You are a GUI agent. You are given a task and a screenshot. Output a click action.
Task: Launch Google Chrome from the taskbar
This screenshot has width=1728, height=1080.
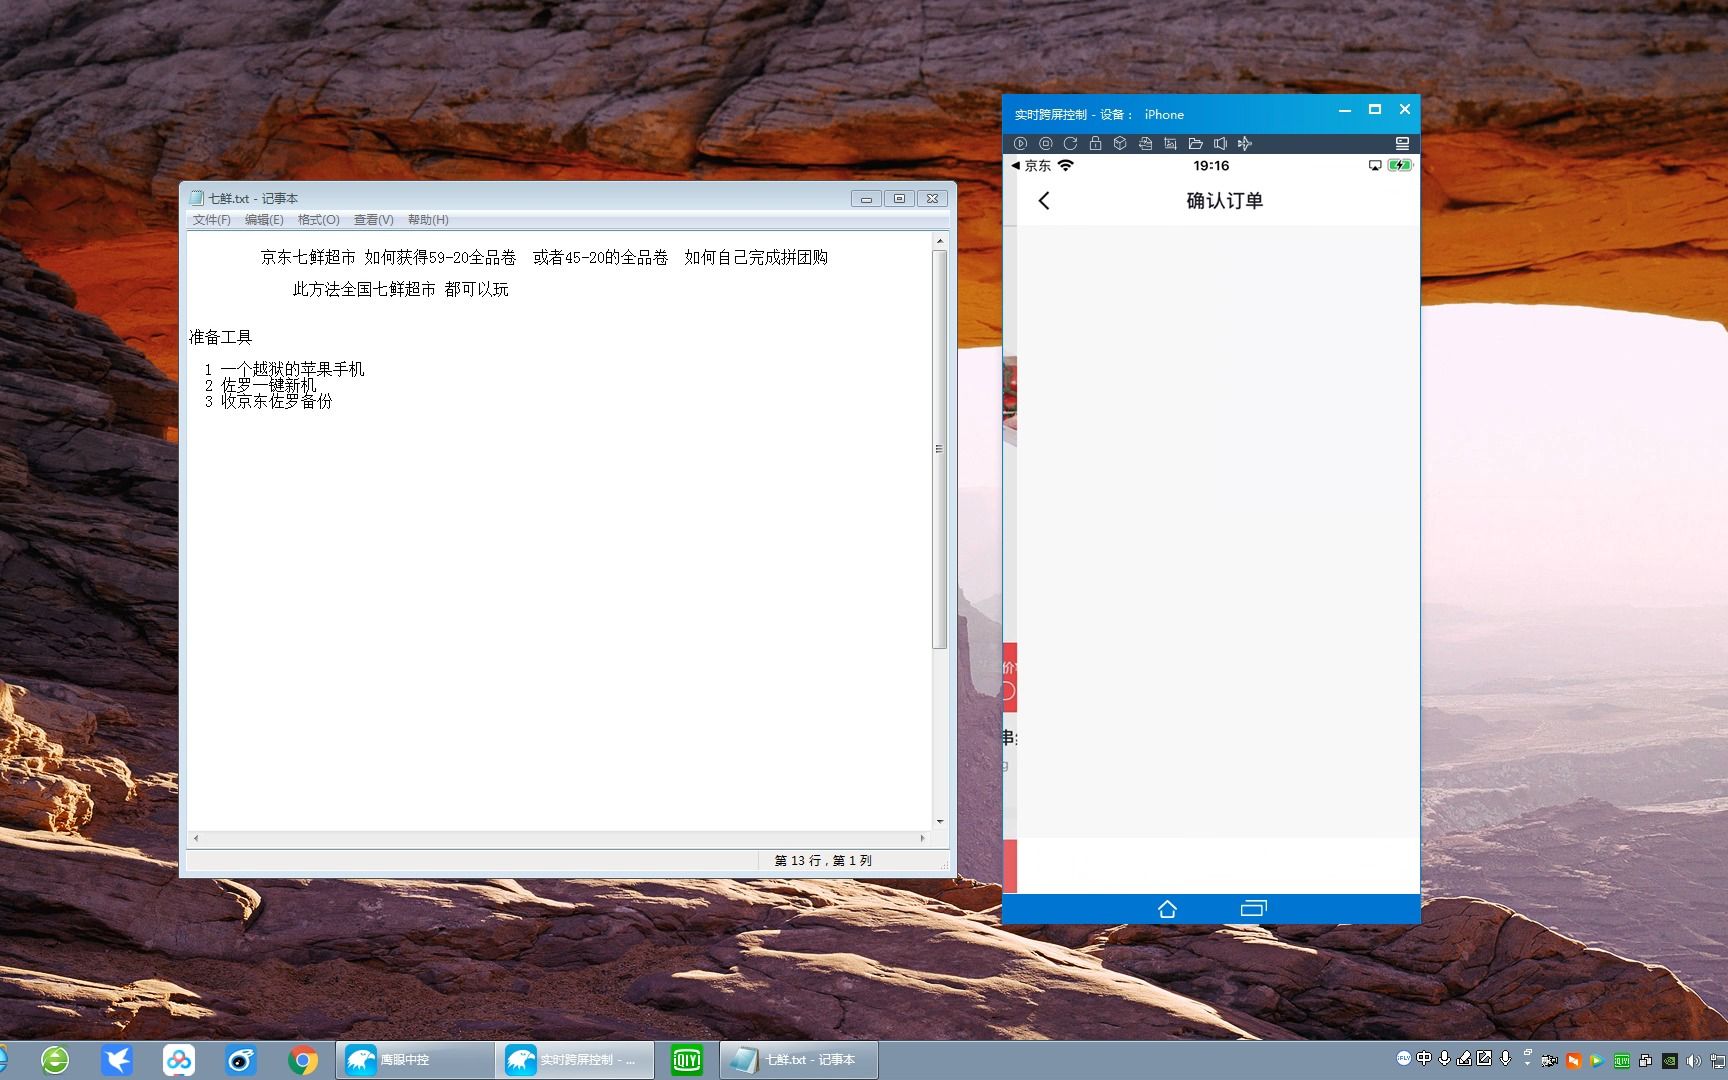coord(303,1060)
